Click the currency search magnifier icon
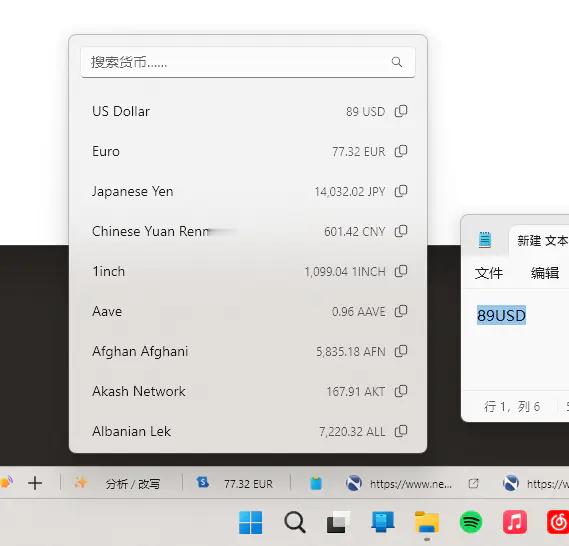 pos(397,62)
